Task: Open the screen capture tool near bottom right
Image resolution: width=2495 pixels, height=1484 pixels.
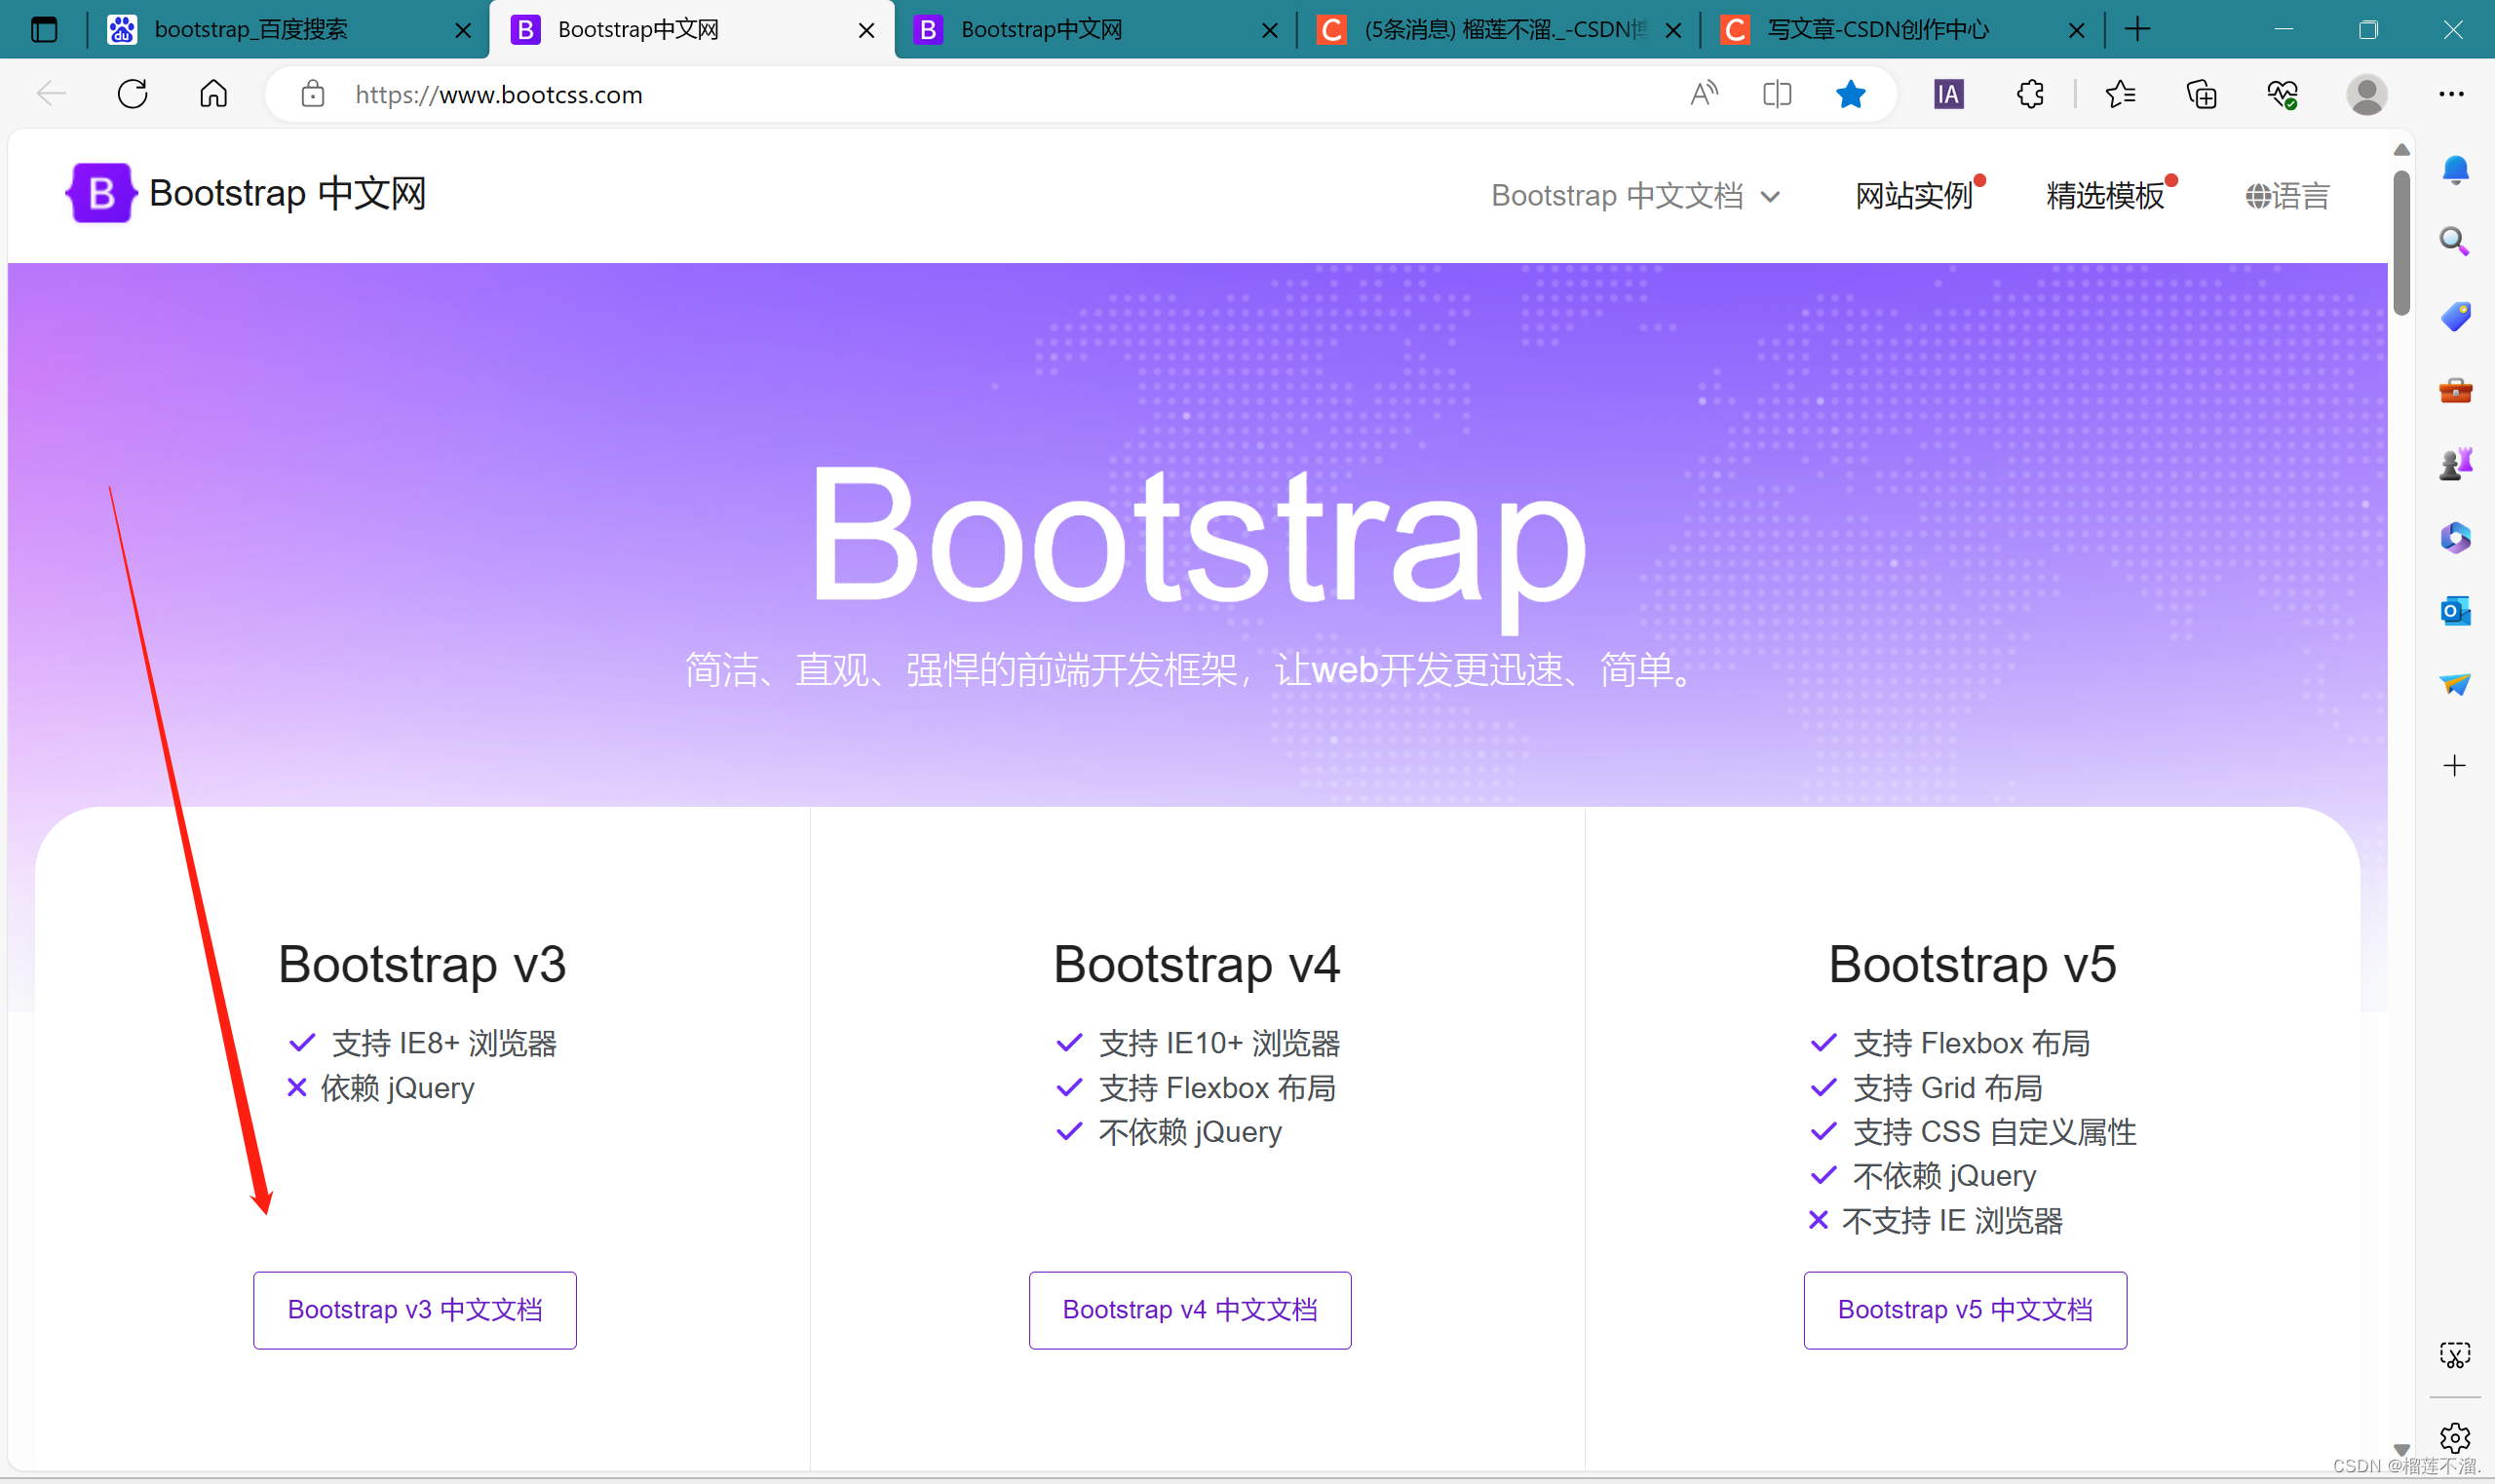Action: coord(2455,1355)
